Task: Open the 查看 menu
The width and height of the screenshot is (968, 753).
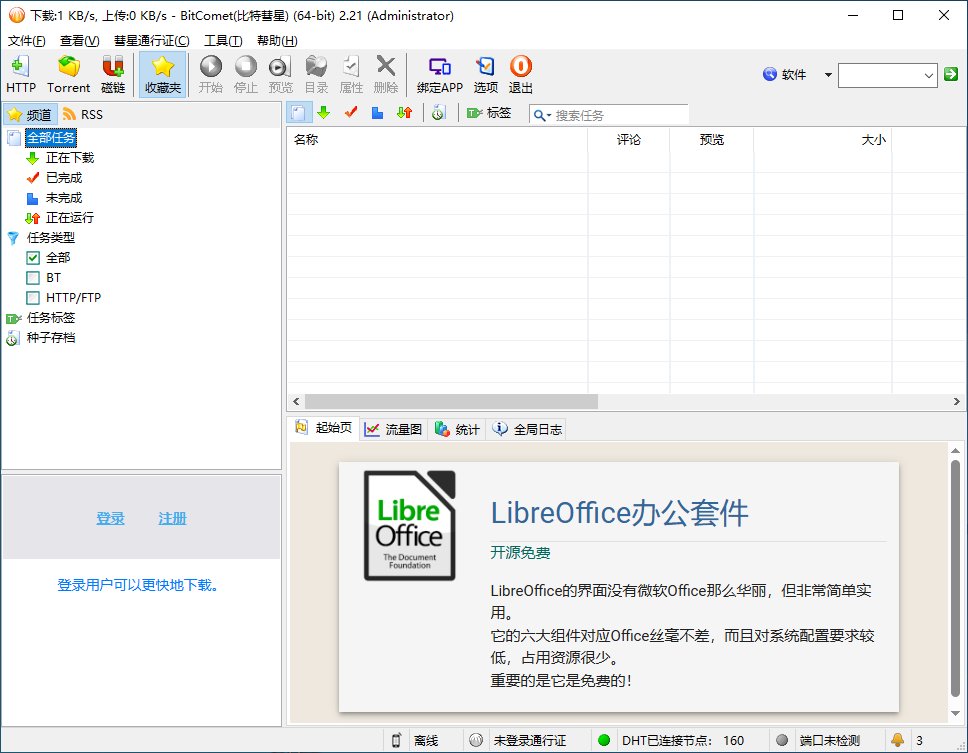Action: [x=79, y=41]
